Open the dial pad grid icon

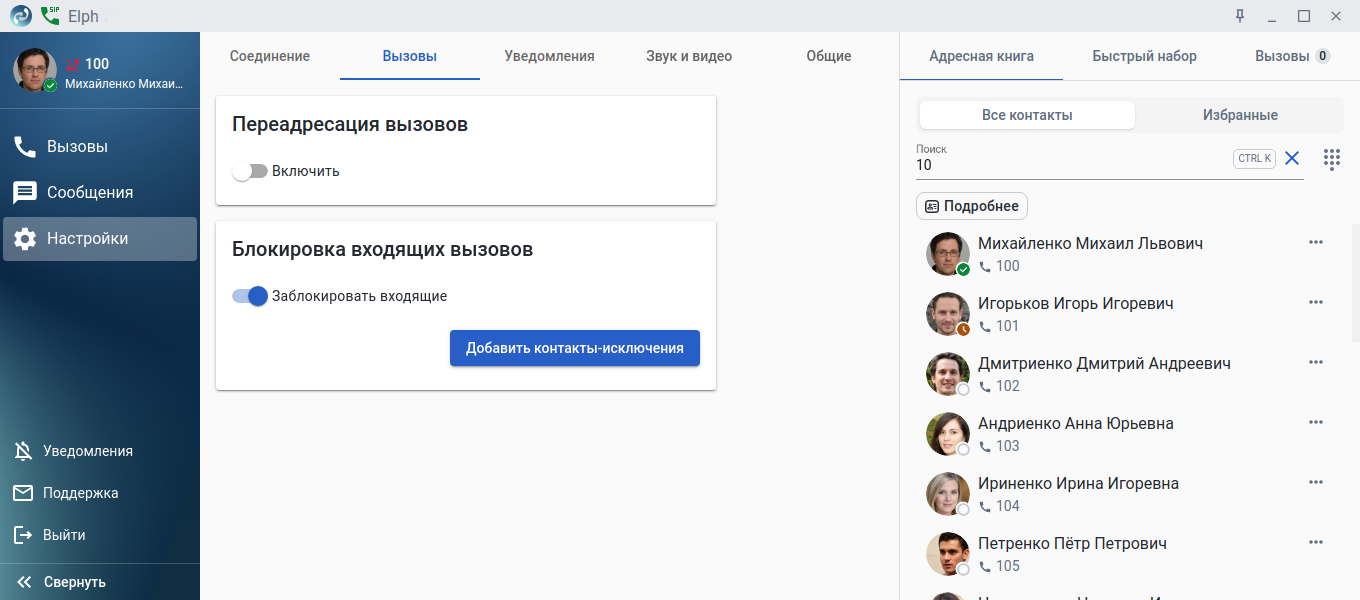1332,159
